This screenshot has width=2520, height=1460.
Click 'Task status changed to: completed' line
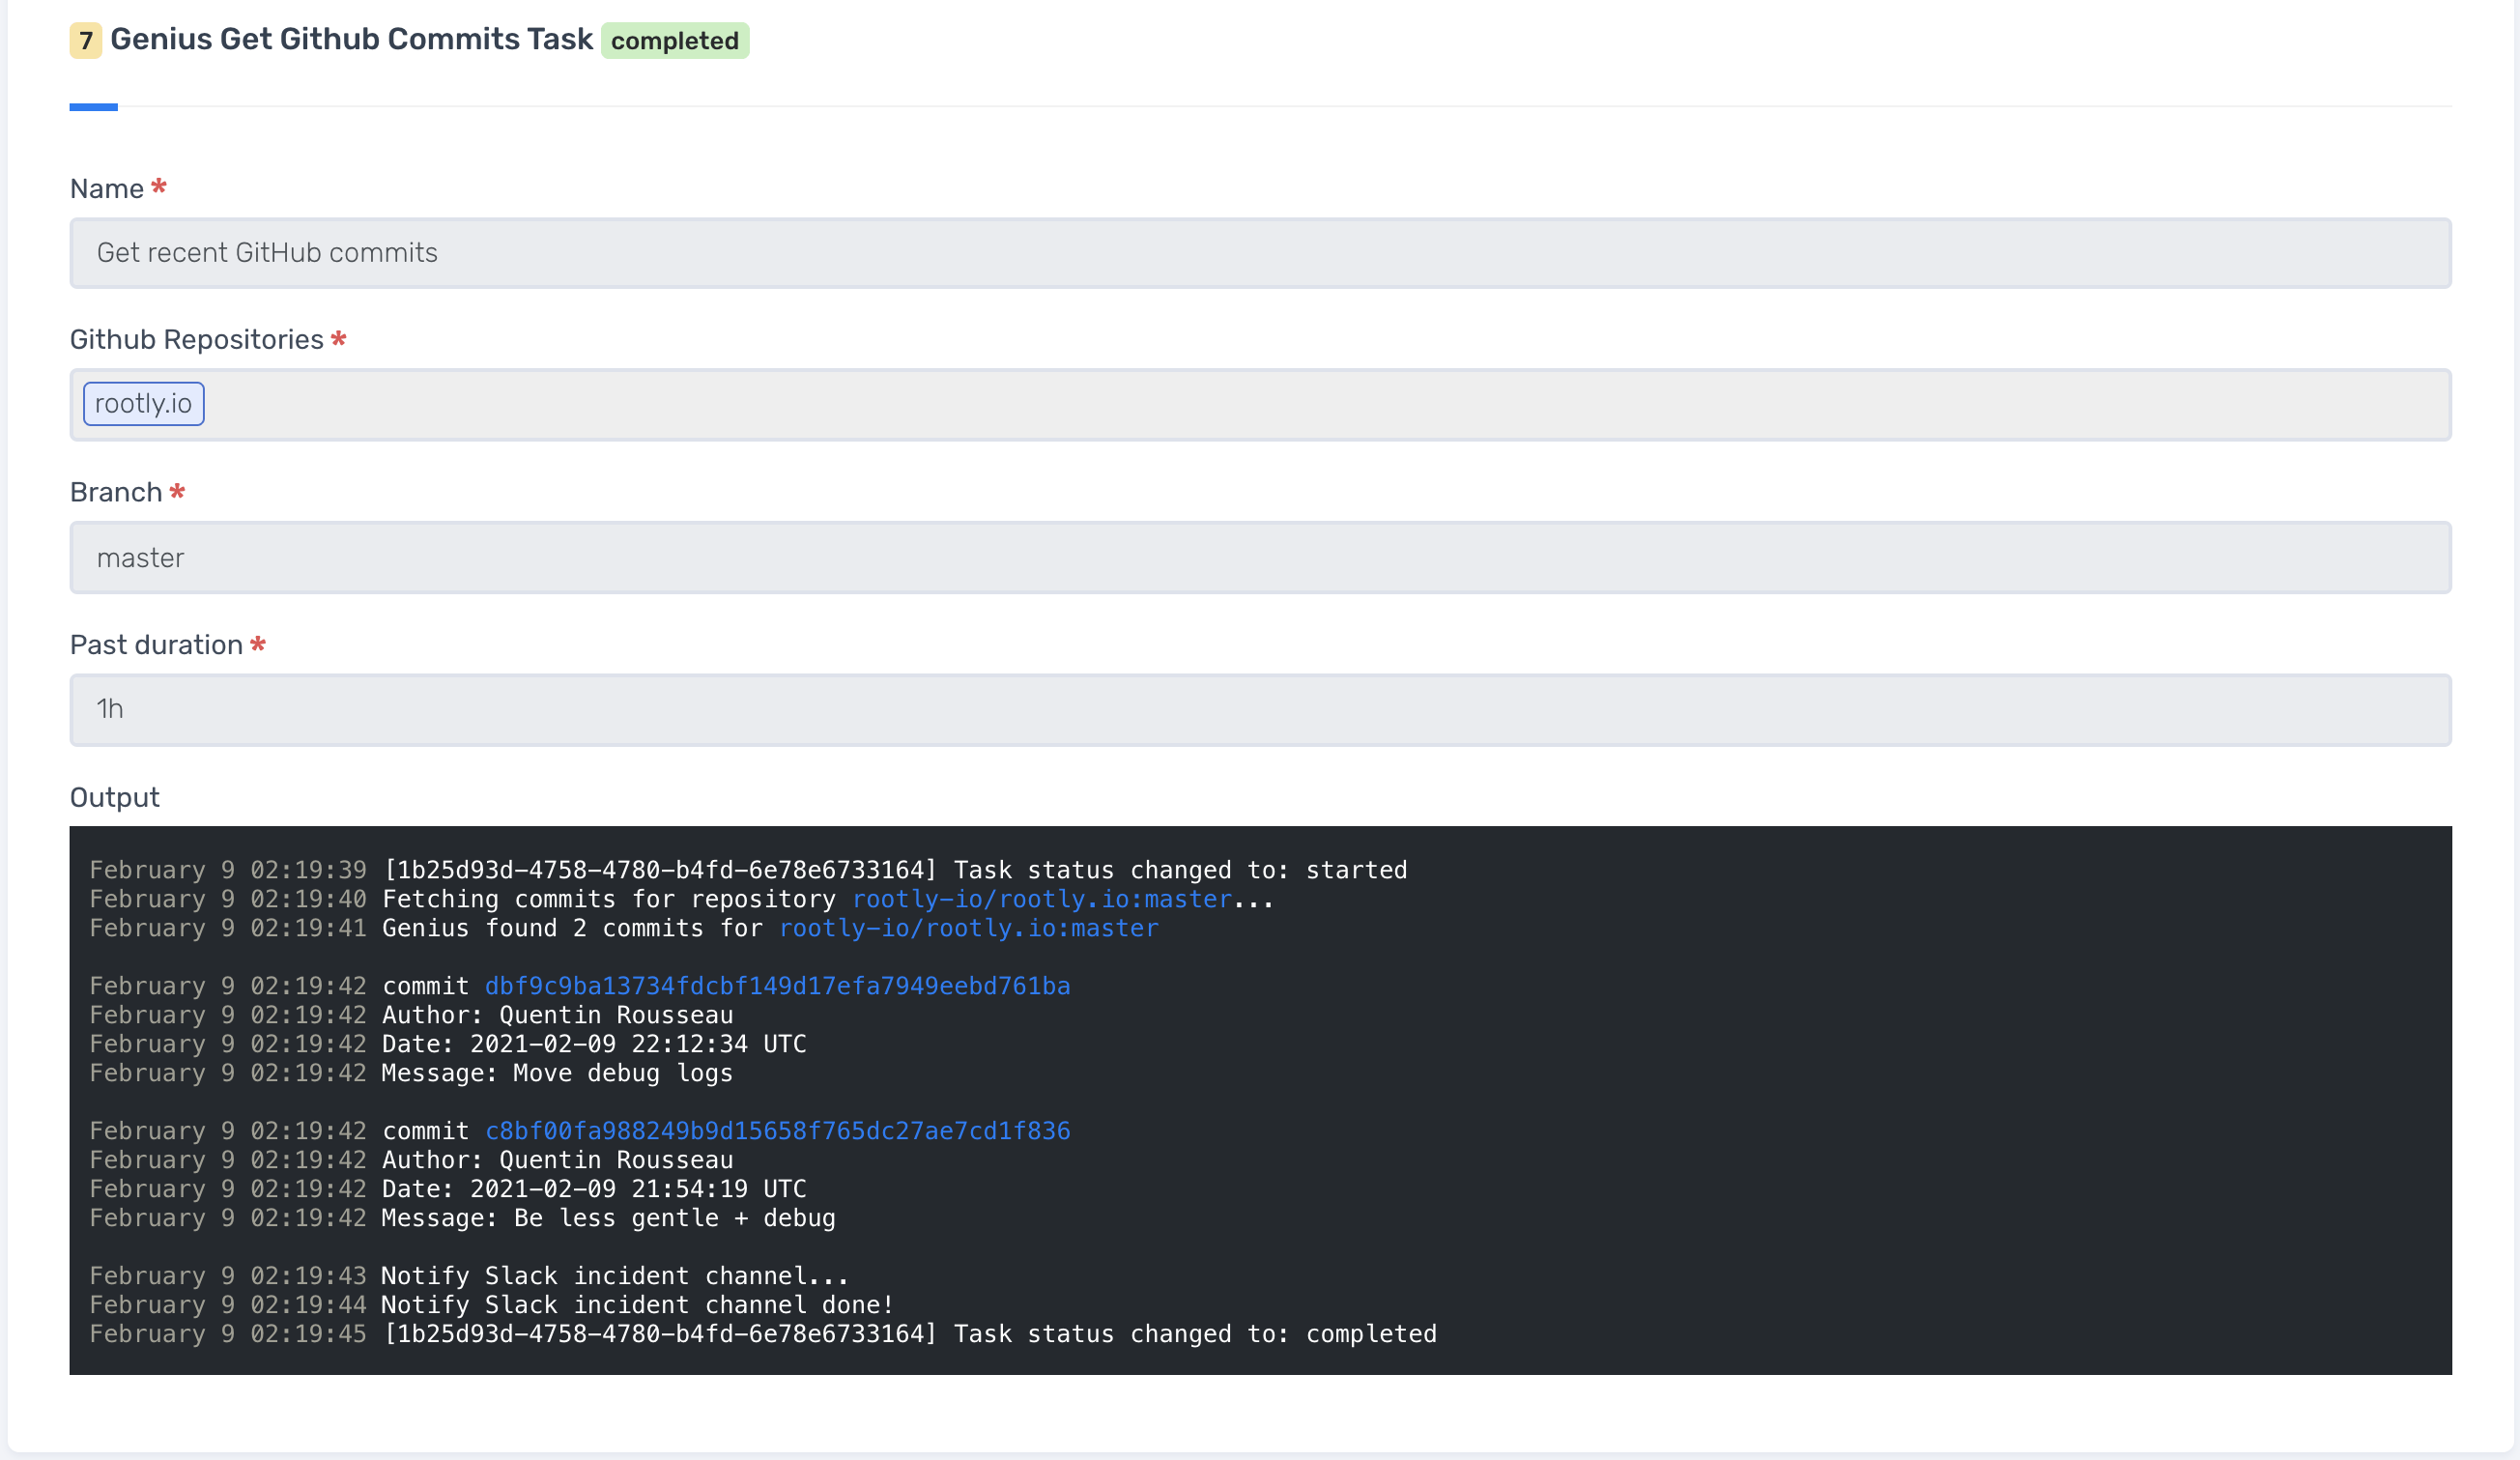763,1334
